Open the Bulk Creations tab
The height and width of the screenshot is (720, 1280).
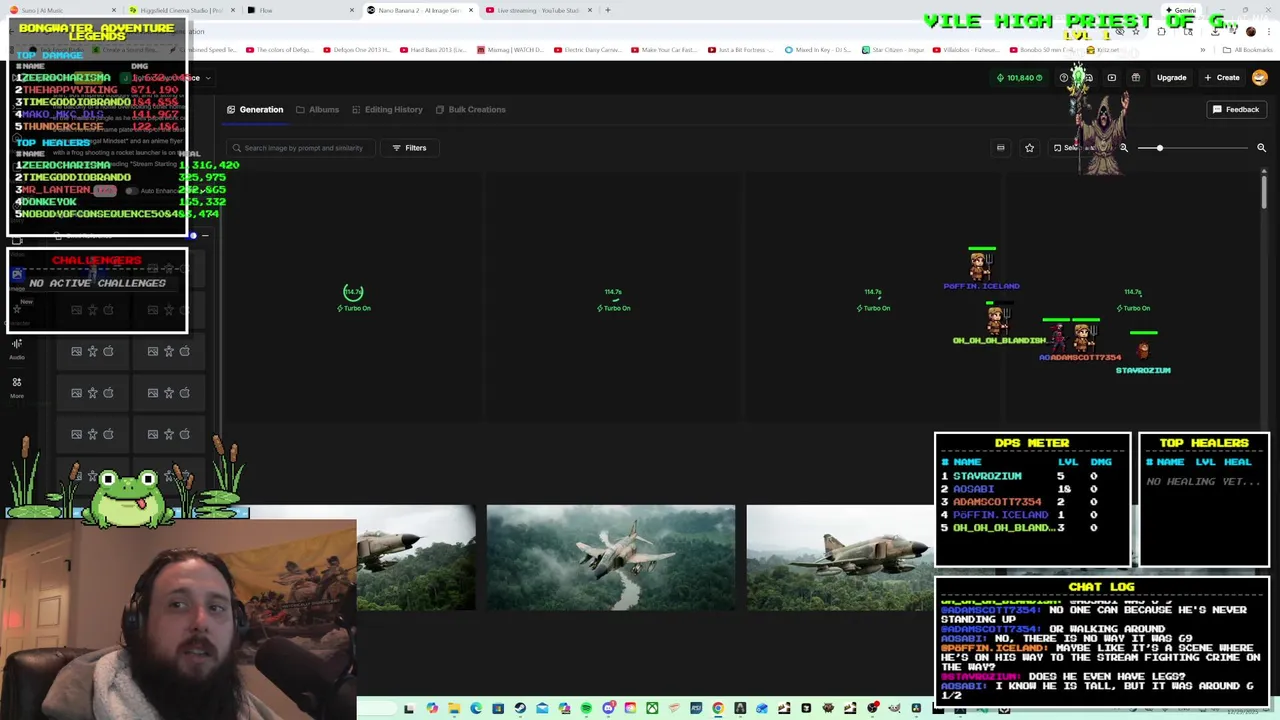click(x=470, y=109)
